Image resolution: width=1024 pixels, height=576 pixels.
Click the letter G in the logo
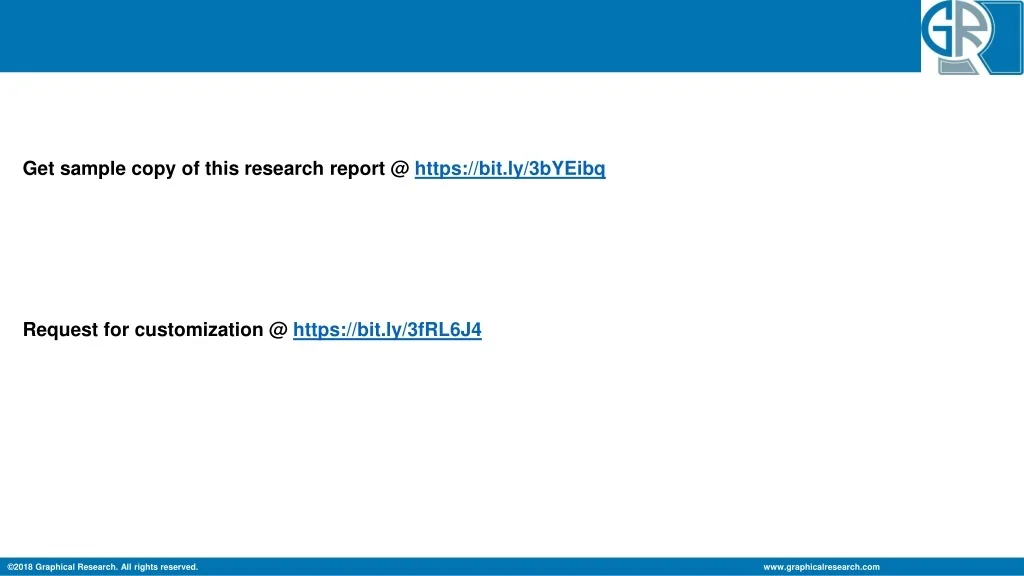point(946,30)
